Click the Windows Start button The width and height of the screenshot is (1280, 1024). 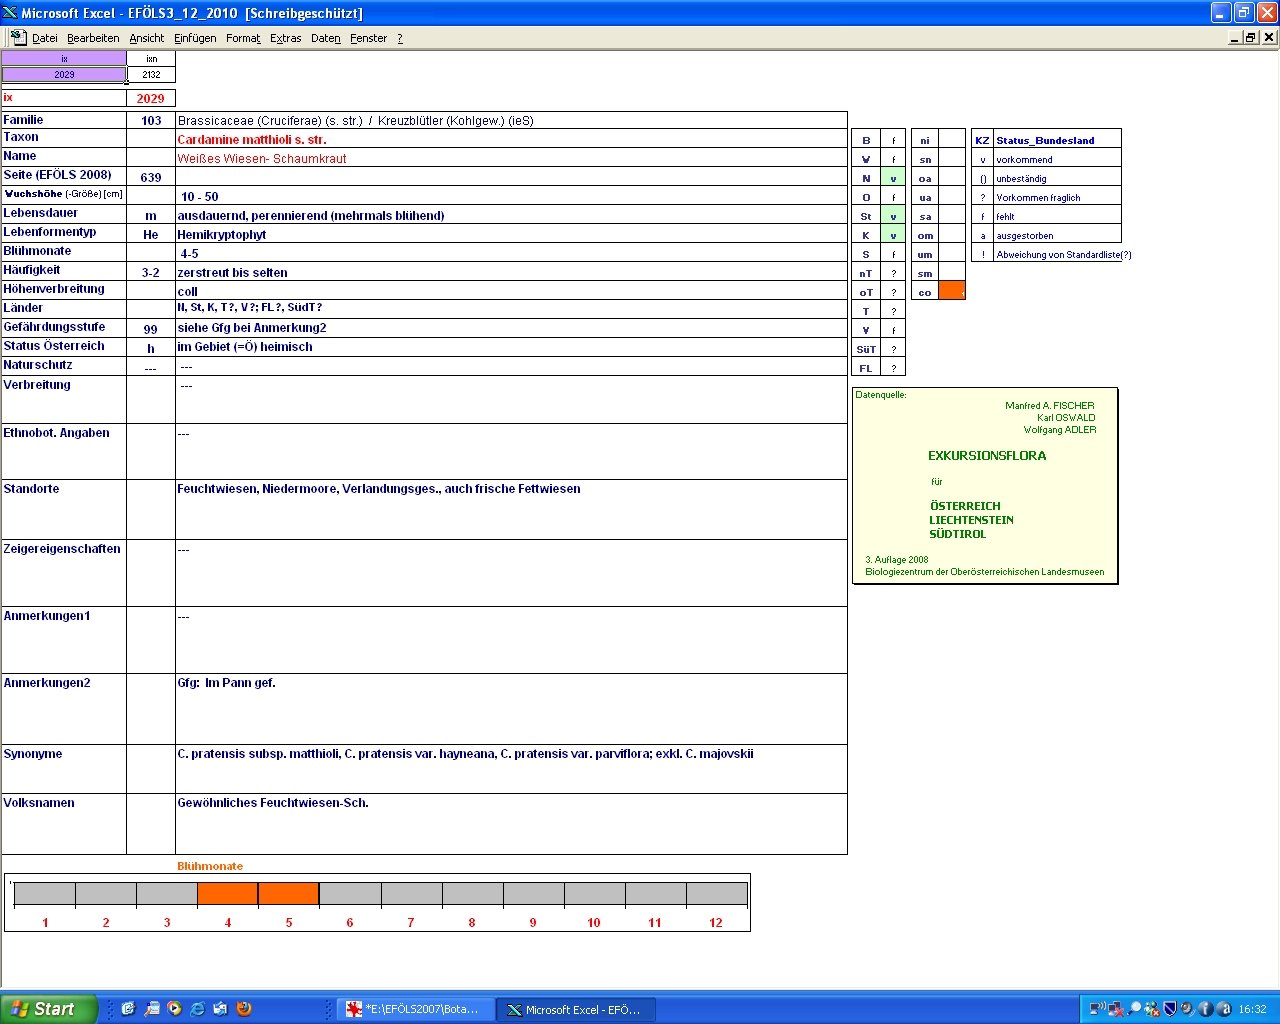coord(48,1009)
